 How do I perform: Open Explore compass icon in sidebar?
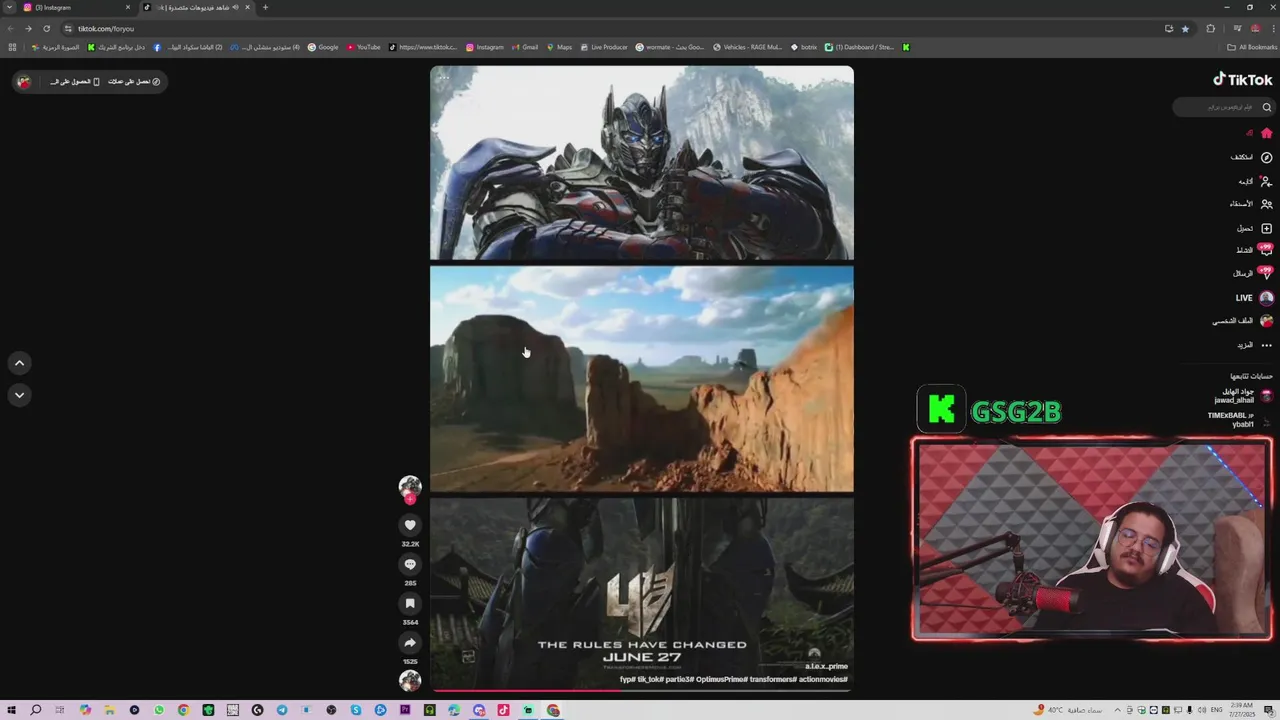[x=1266, y=157]
